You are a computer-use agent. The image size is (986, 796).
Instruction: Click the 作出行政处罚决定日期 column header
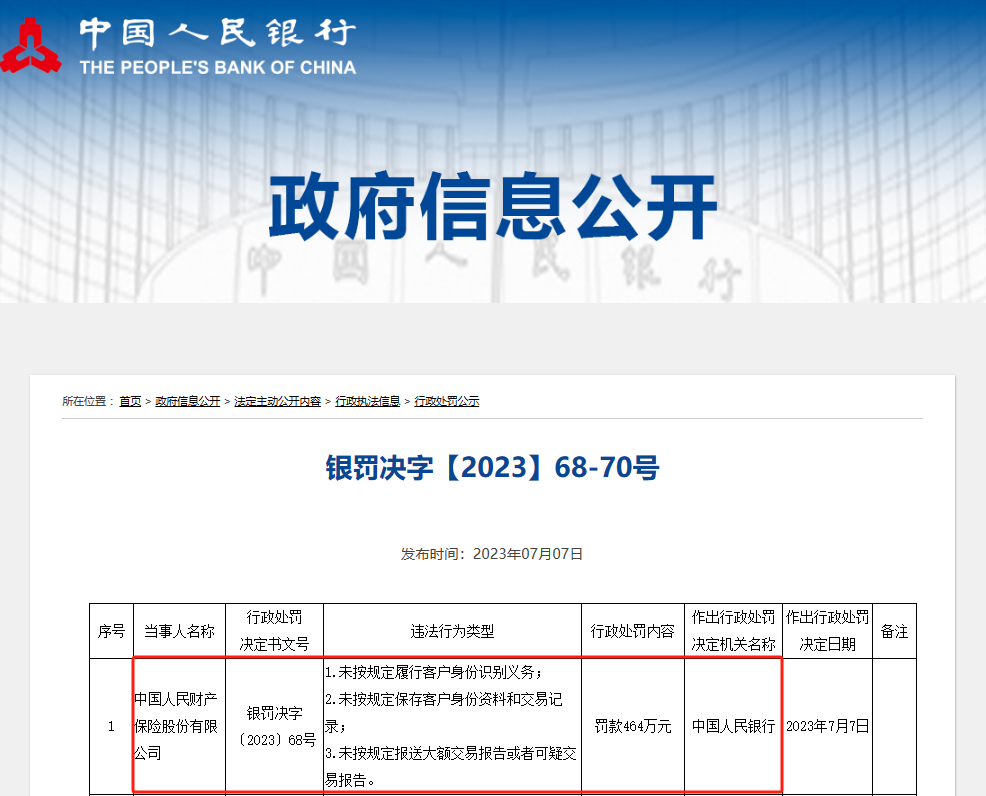pyautogui.click(x=828, y=631)
